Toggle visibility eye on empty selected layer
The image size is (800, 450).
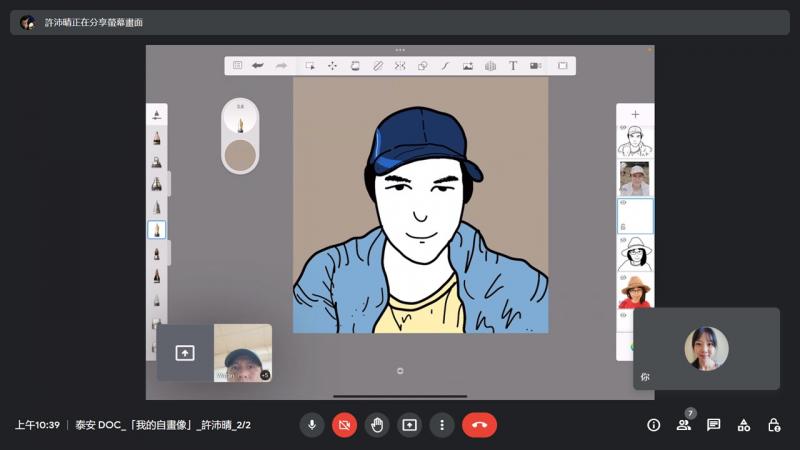coord(623,203)
